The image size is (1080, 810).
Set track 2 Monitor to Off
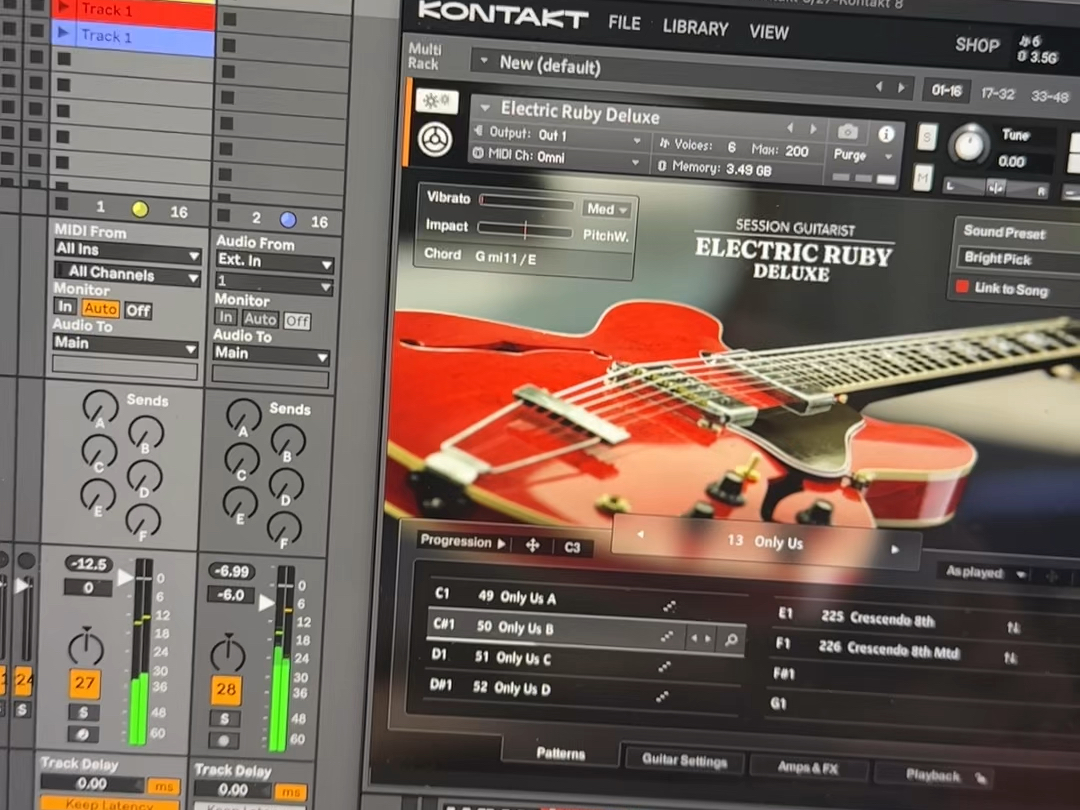[298, 321]
